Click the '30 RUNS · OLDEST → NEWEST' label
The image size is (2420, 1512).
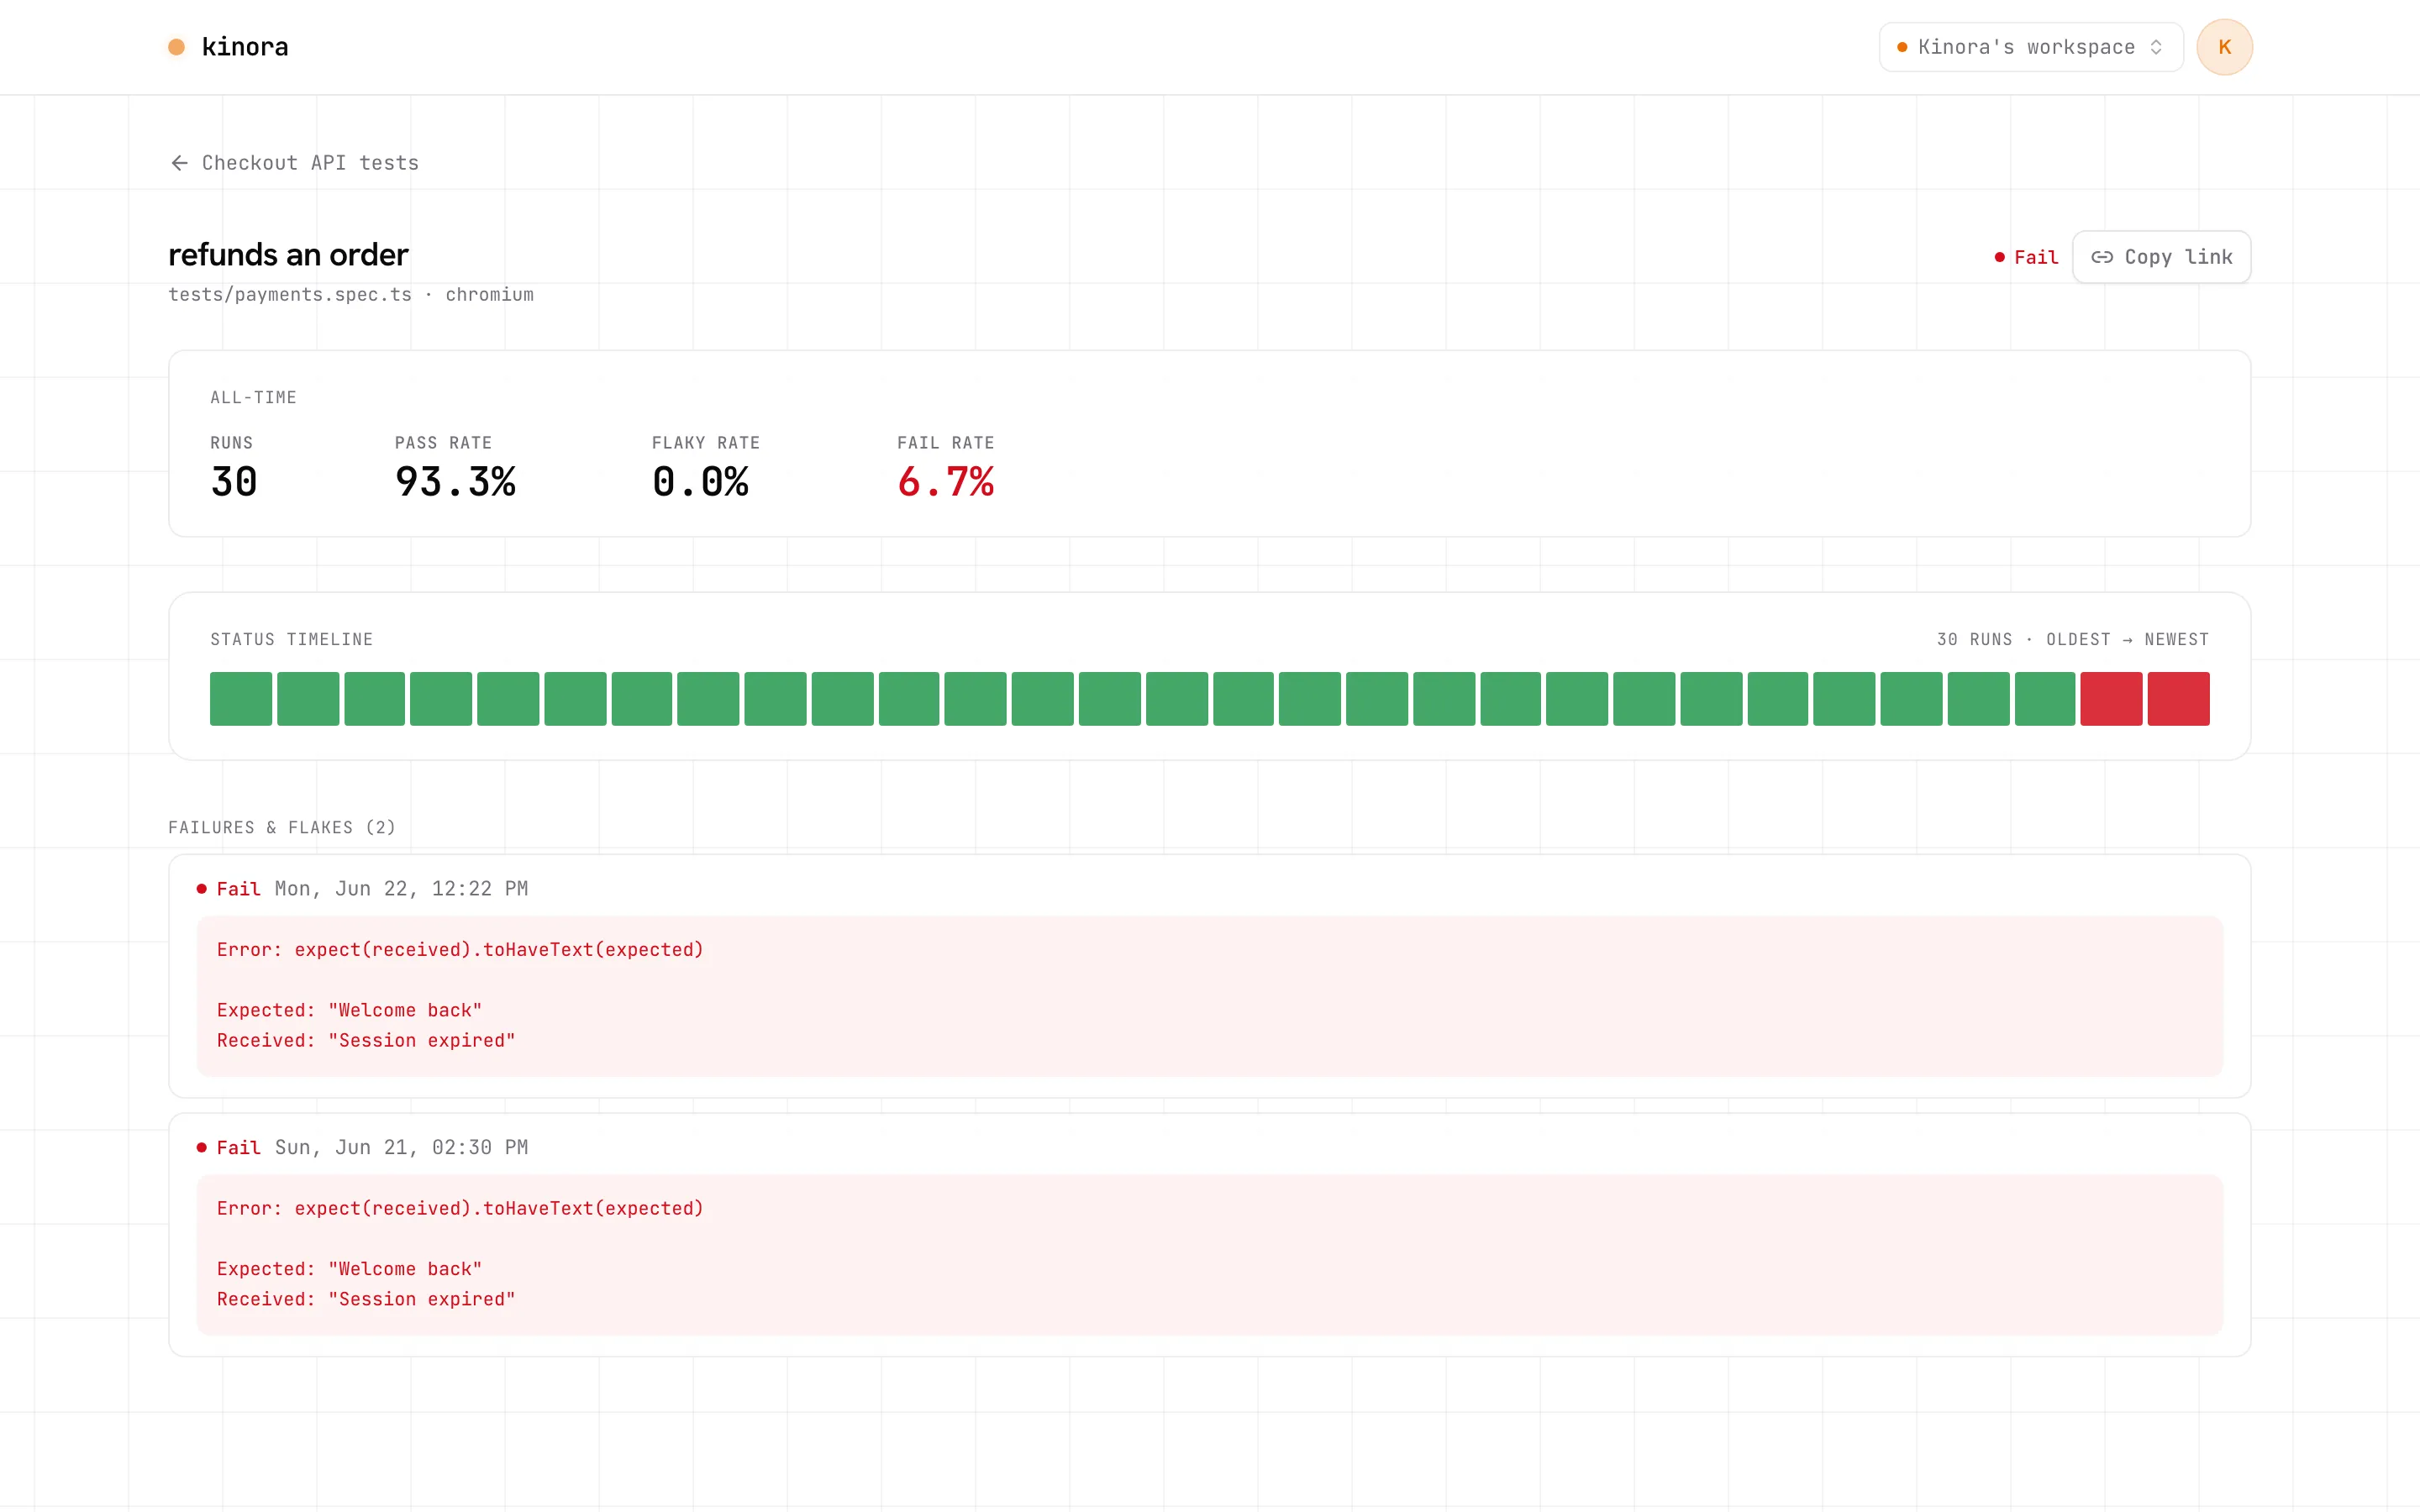(2072, 640)
